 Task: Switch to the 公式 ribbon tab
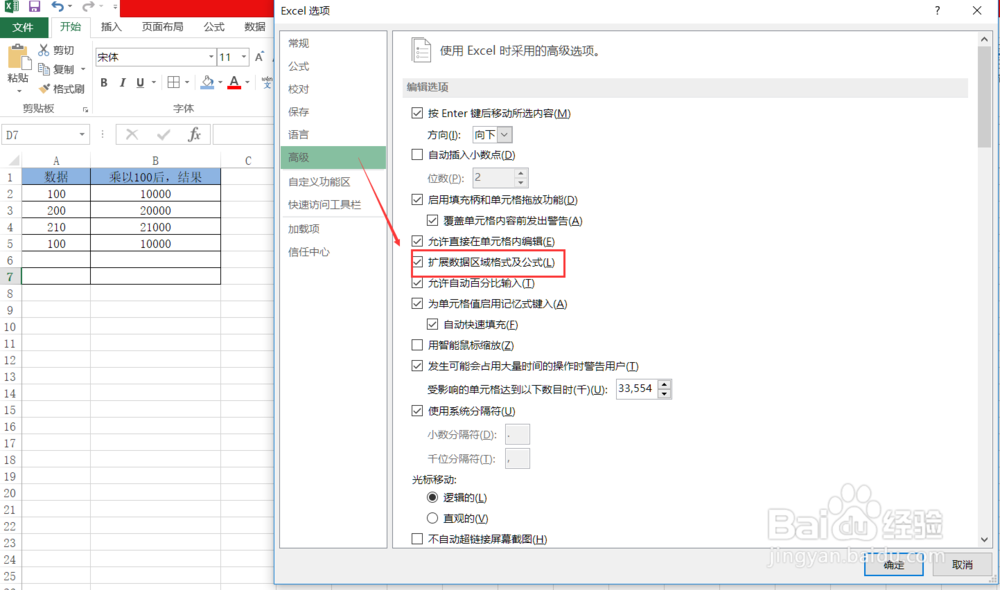(214, 27)
